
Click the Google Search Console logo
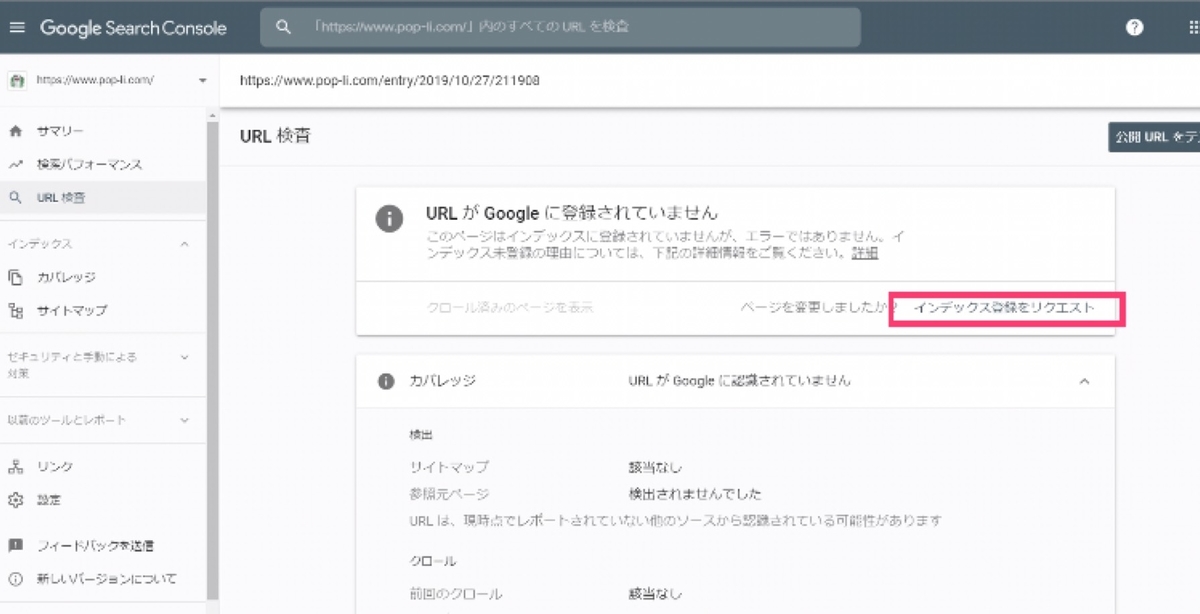tap(133, 28)
